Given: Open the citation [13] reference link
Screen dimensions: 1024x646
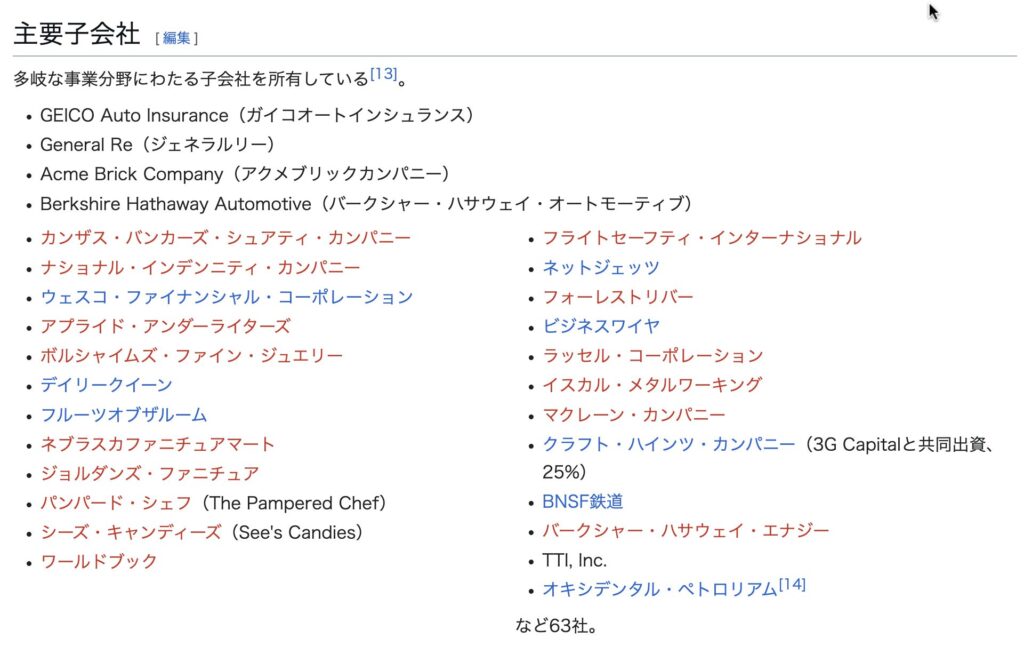Looking at the screenshot, I should tap(383, 74).
